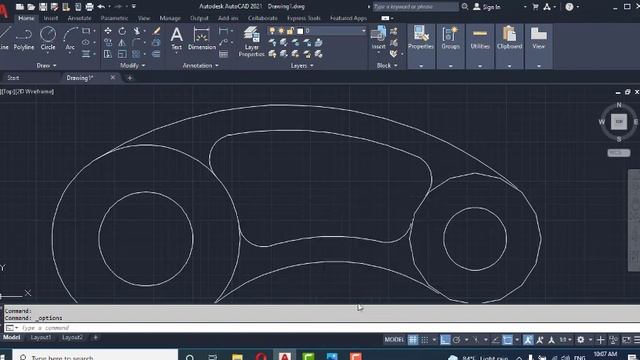Toggle snap mode dots in status bar
This screenshot has height=360, width=640.
(x=425, y=340)
